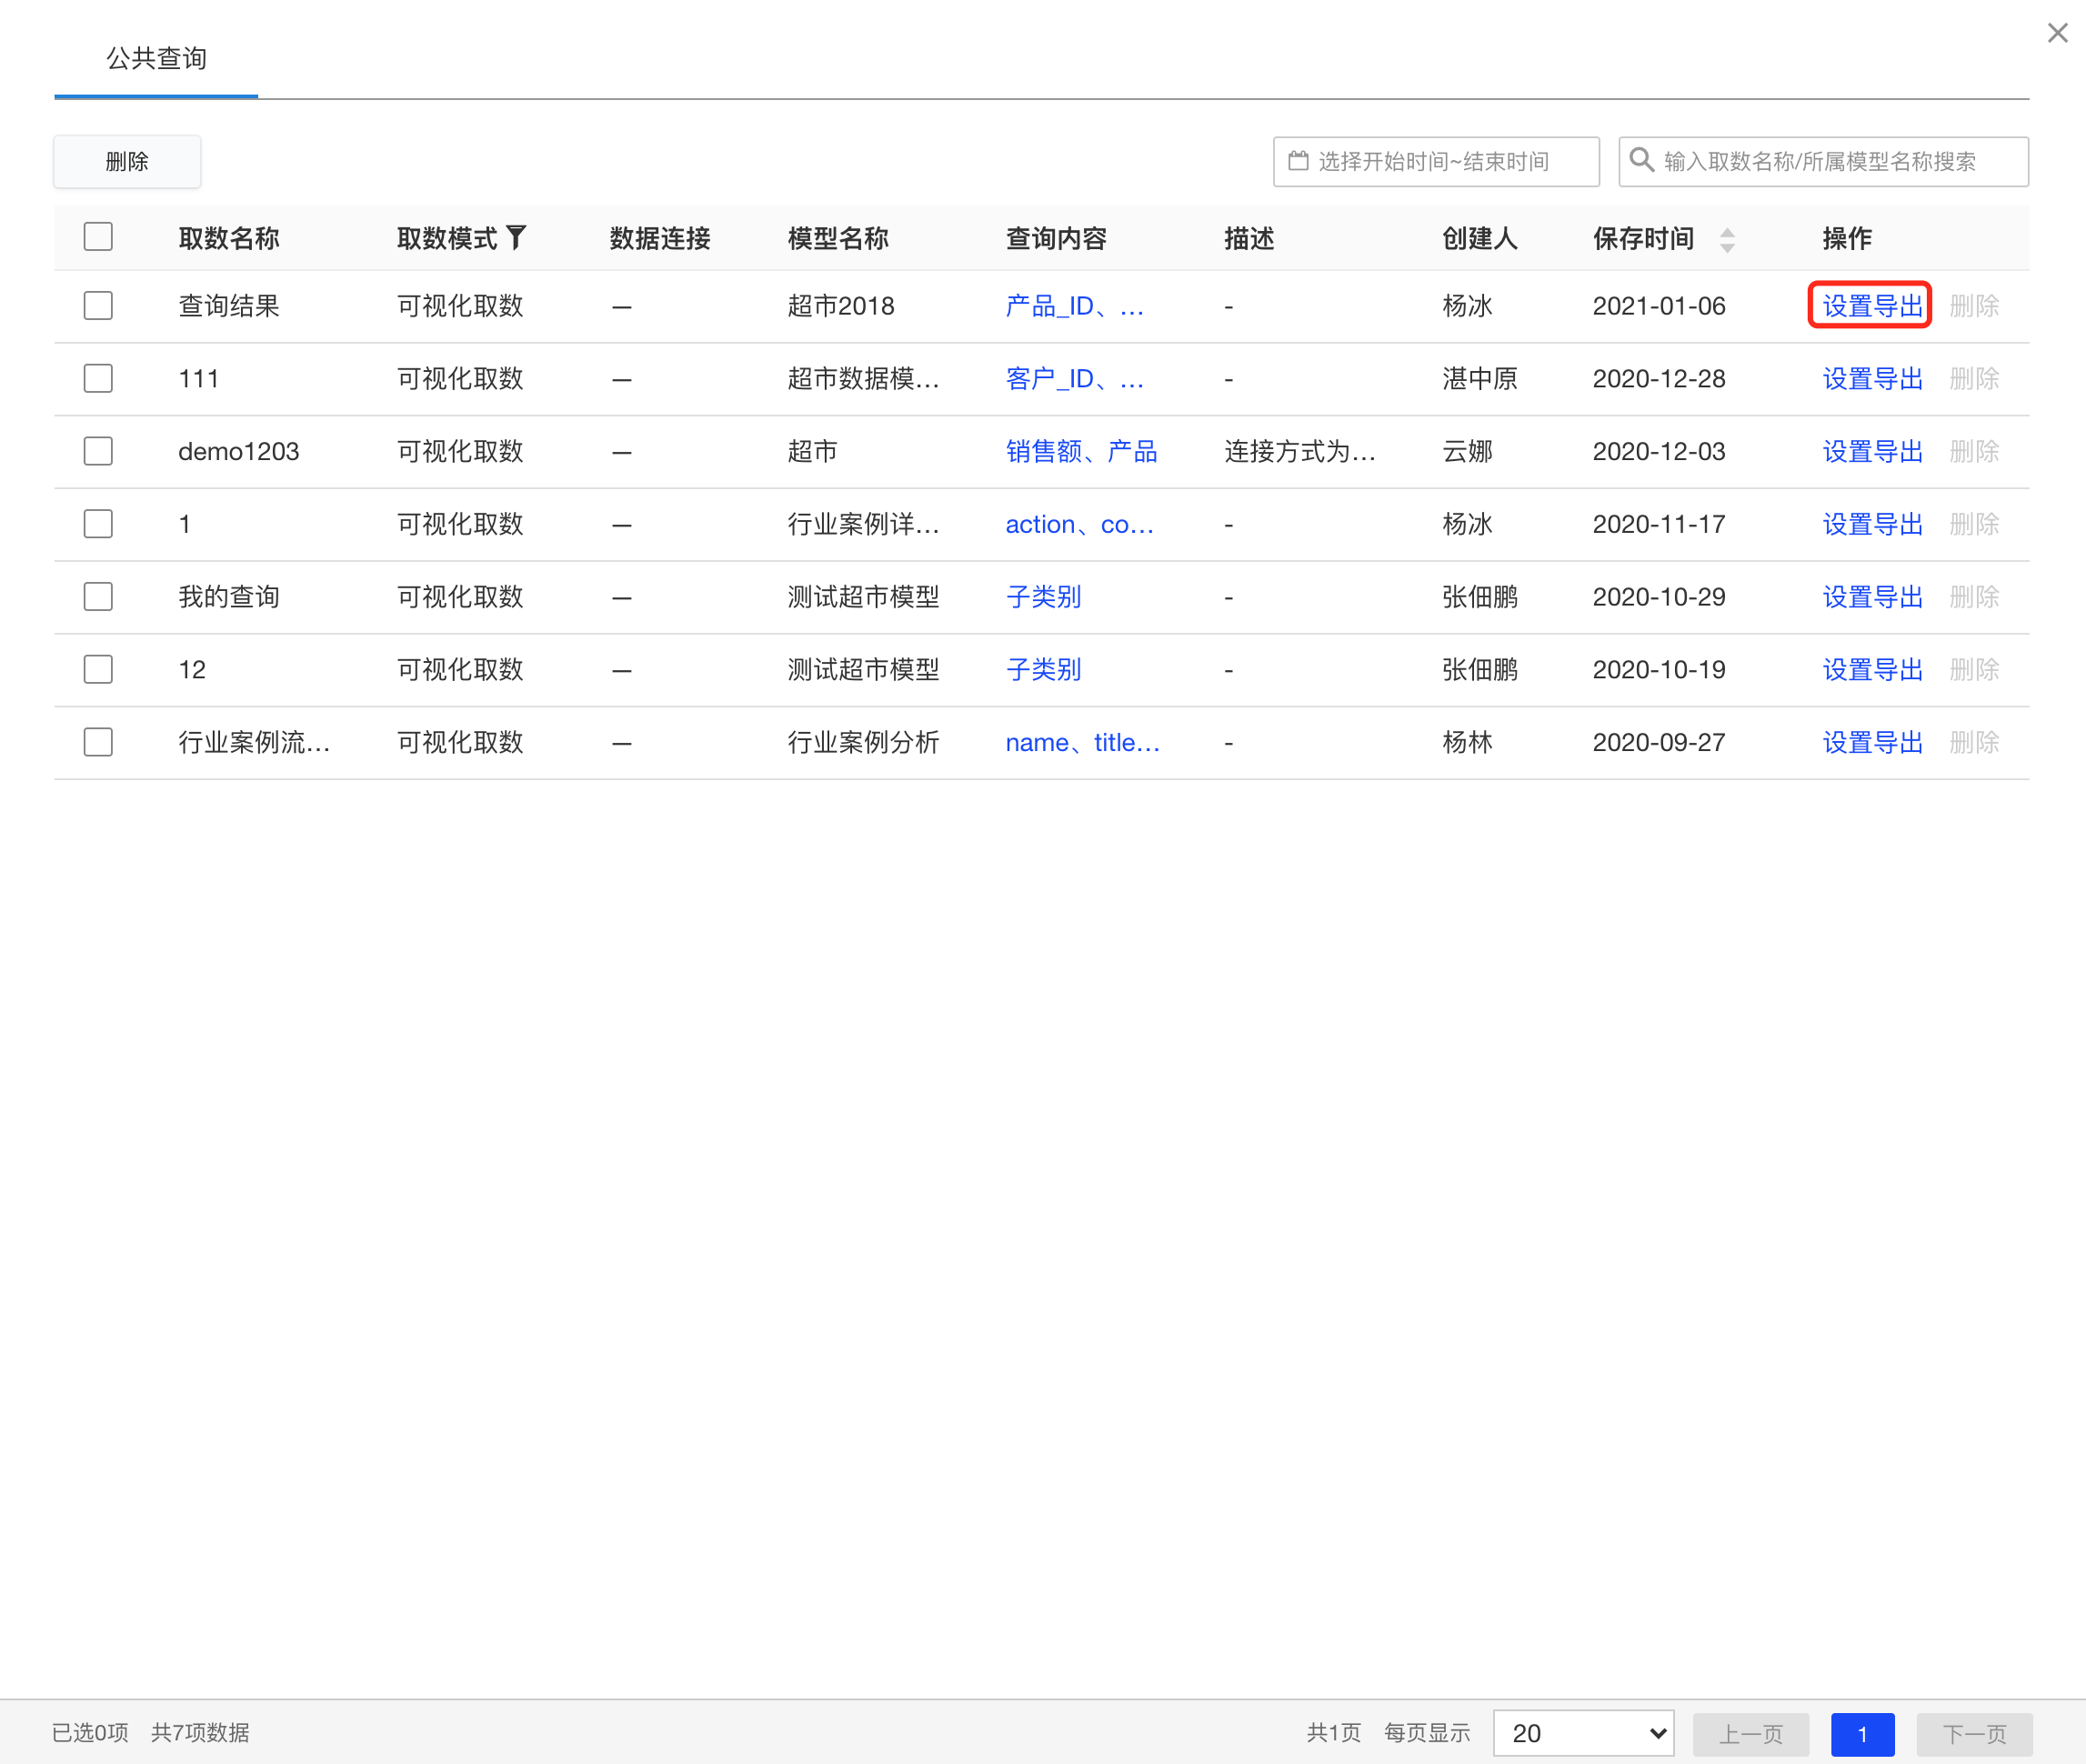Click the sort arrows beside 保存时间 header
Screen dimensions: 2086x1764
click(1727, 239)
